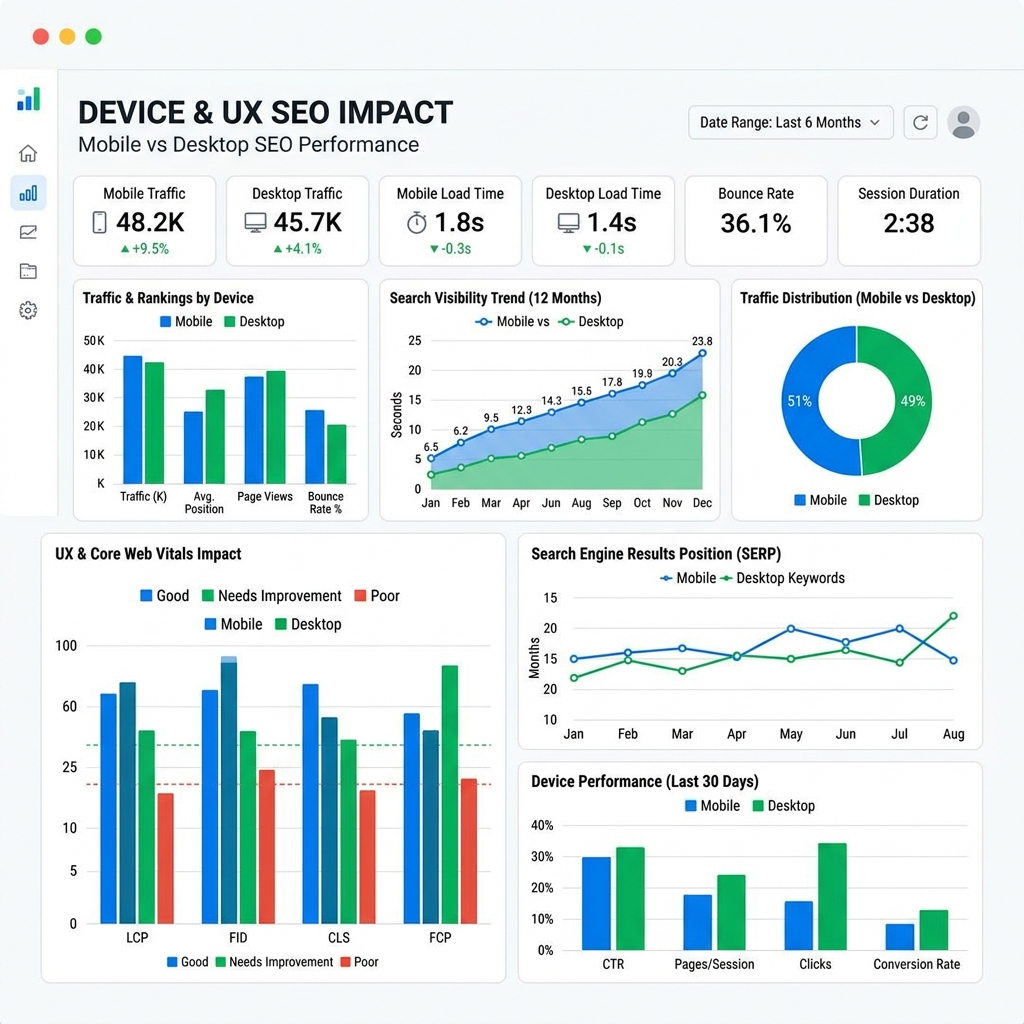Open the bar chart analytics sidebar item
This screenshot has height=1024, width=1024.
click(28, 193)
